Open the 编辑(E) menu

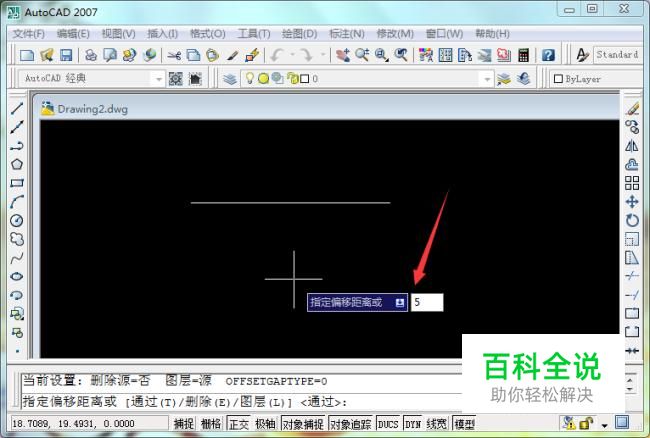(x=73, y=34)
